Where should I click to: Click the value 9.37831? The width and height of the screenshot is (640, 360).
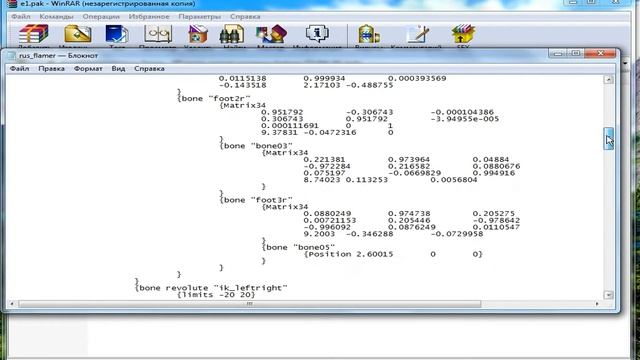[279, 132]
